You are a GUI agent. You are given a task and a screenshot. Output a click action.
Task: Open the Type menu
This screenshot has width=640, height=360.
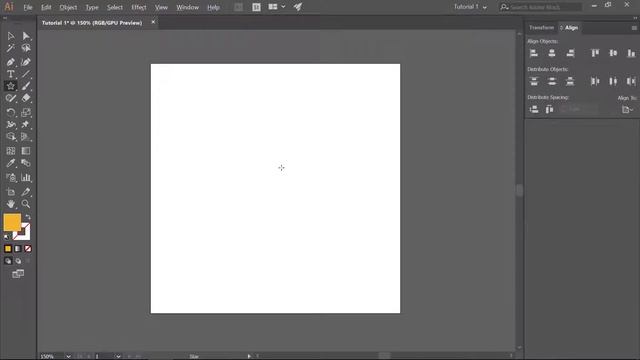point(92,7)
